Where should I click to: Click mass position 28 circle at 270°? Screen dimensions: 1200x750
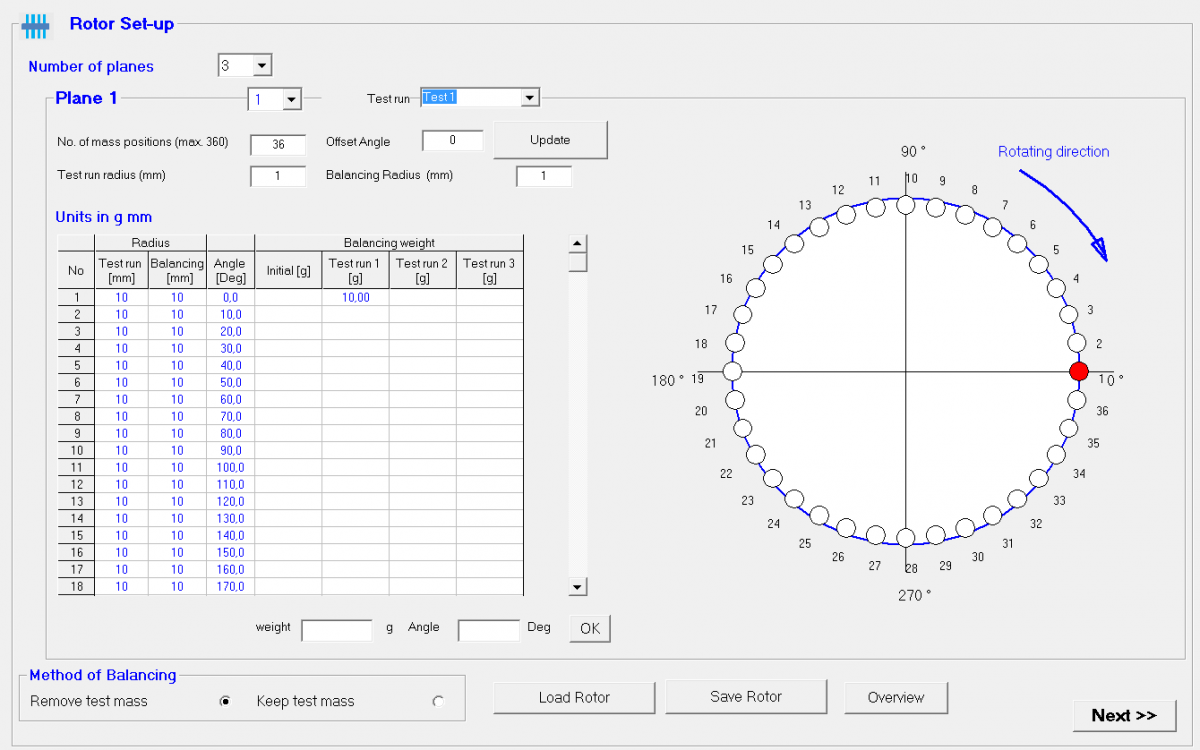coord(905,538)
